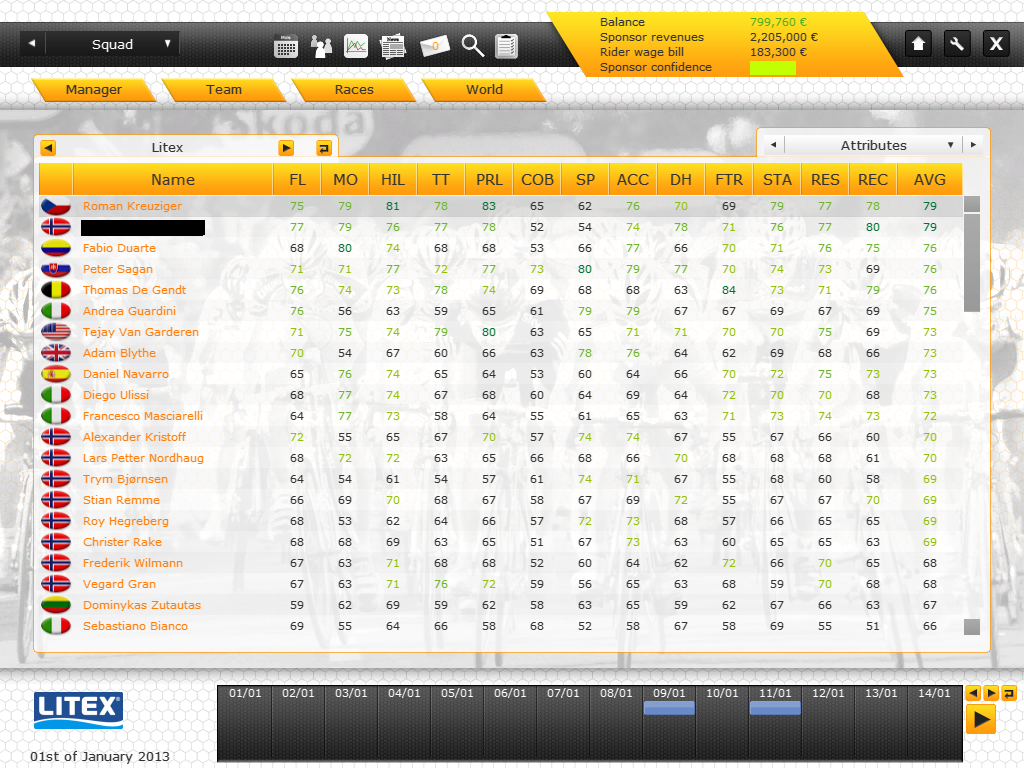The image size is (1024, 768).
Task: Open the calendar icon in the toolbar
Action: click(x=286, y=45)
